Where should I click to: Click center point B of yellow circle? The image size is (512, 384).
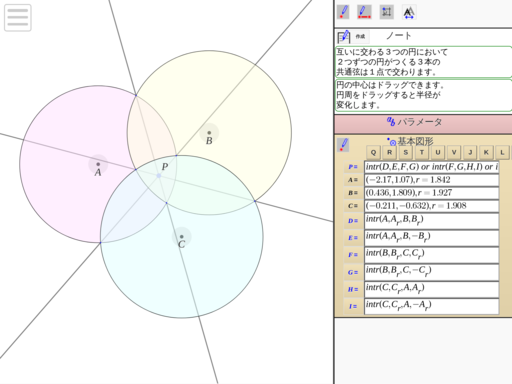(x=209, y=133)
